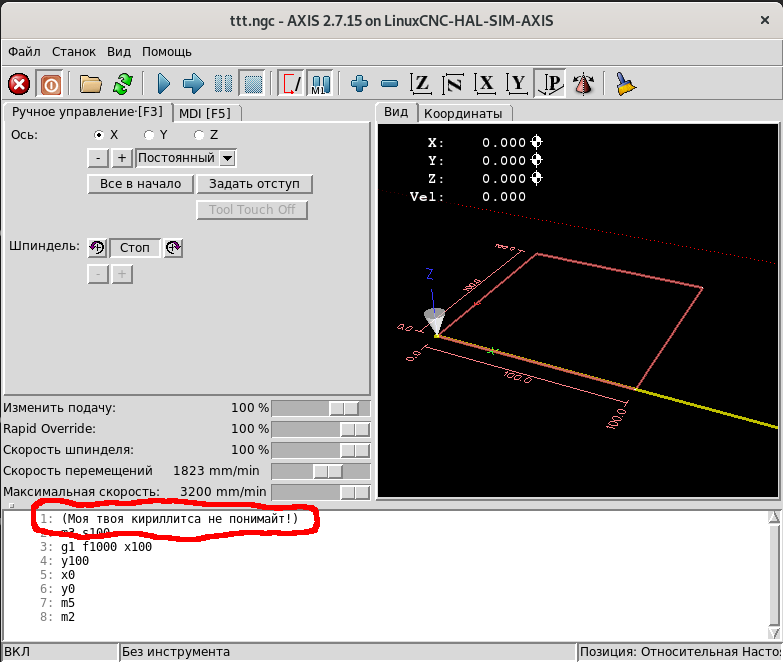Switch to side X view
This screenshot has width=783, height=662.
485,83
